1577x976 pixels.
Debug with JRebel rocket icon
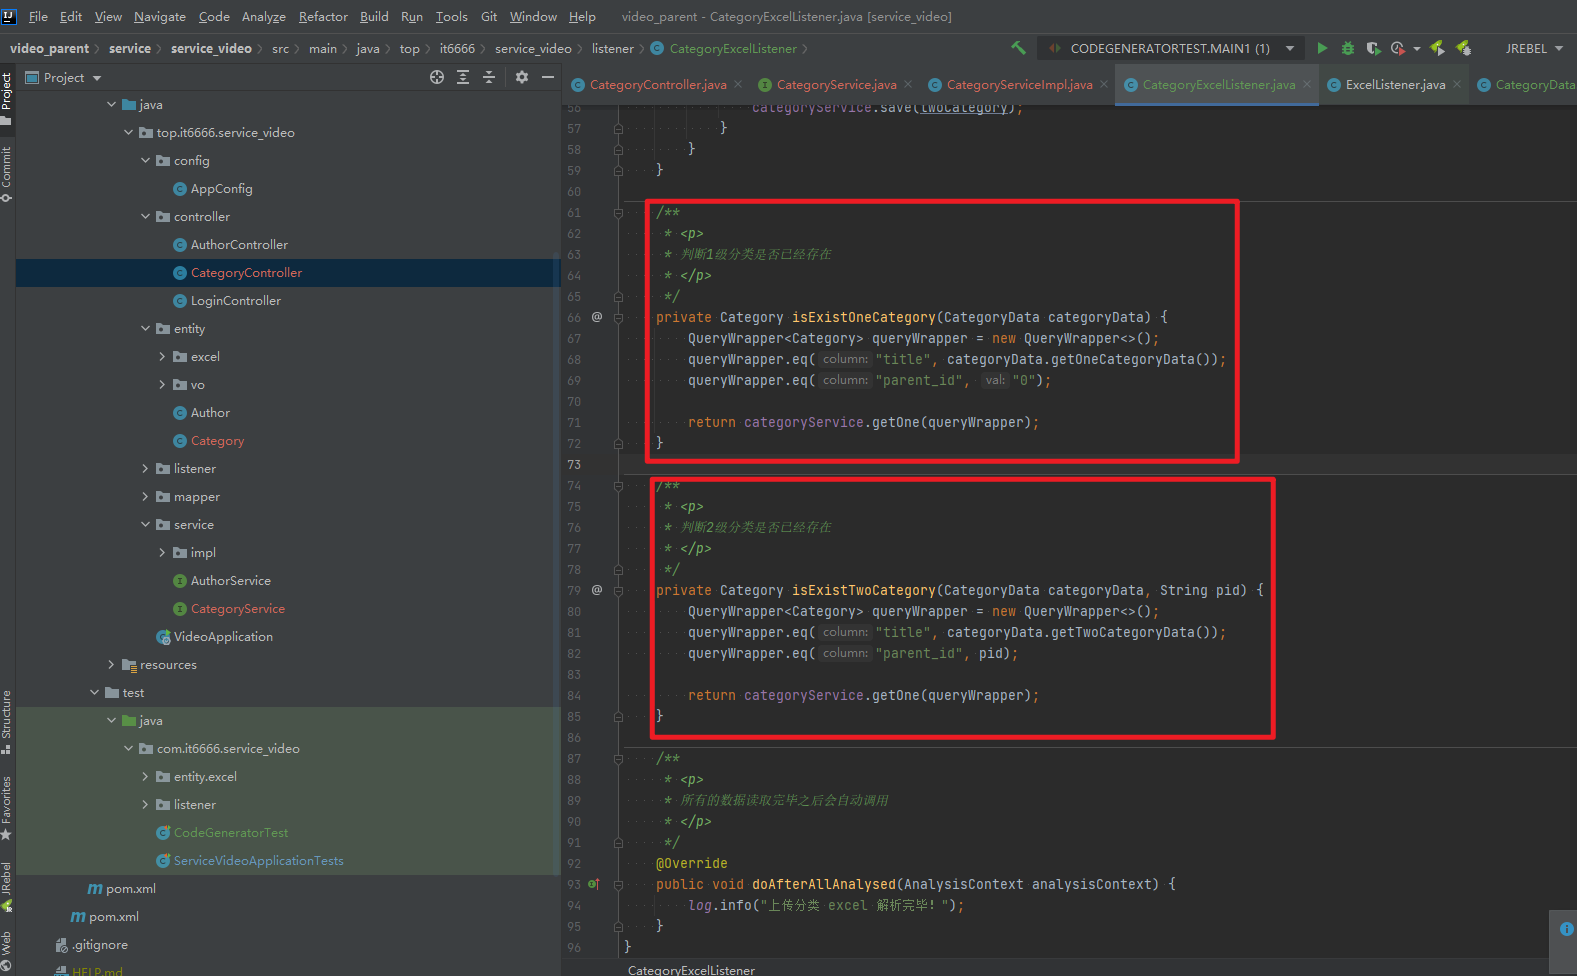pyautogui.click(x=1464, y=48)
